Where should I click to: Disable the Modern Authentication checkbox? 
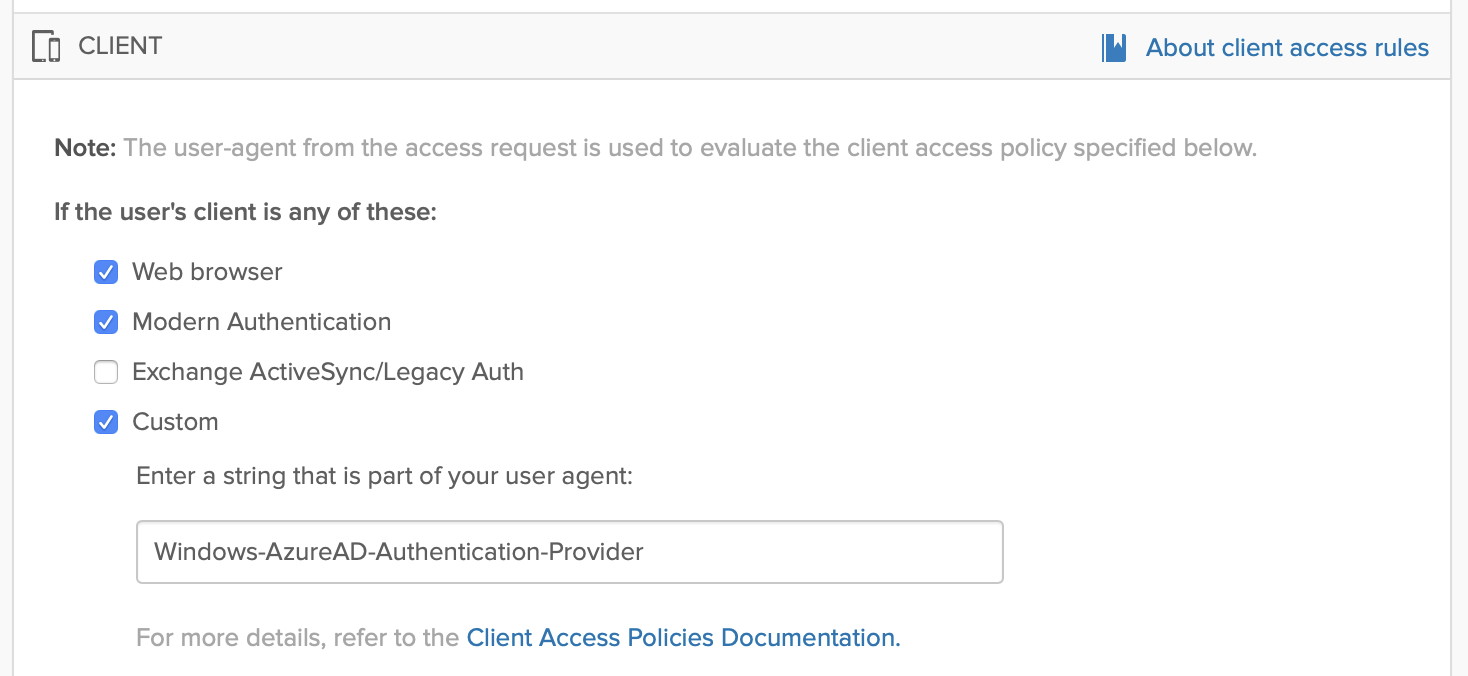106,322
